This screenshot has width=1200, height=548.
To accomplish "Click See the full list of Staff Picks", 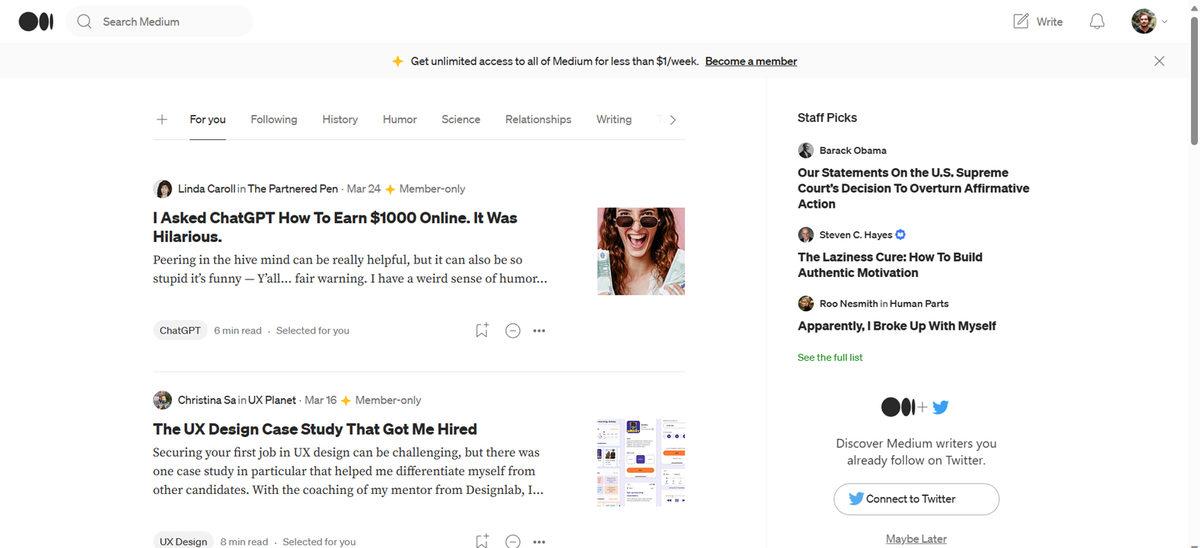I will click(x=830, y=357).
